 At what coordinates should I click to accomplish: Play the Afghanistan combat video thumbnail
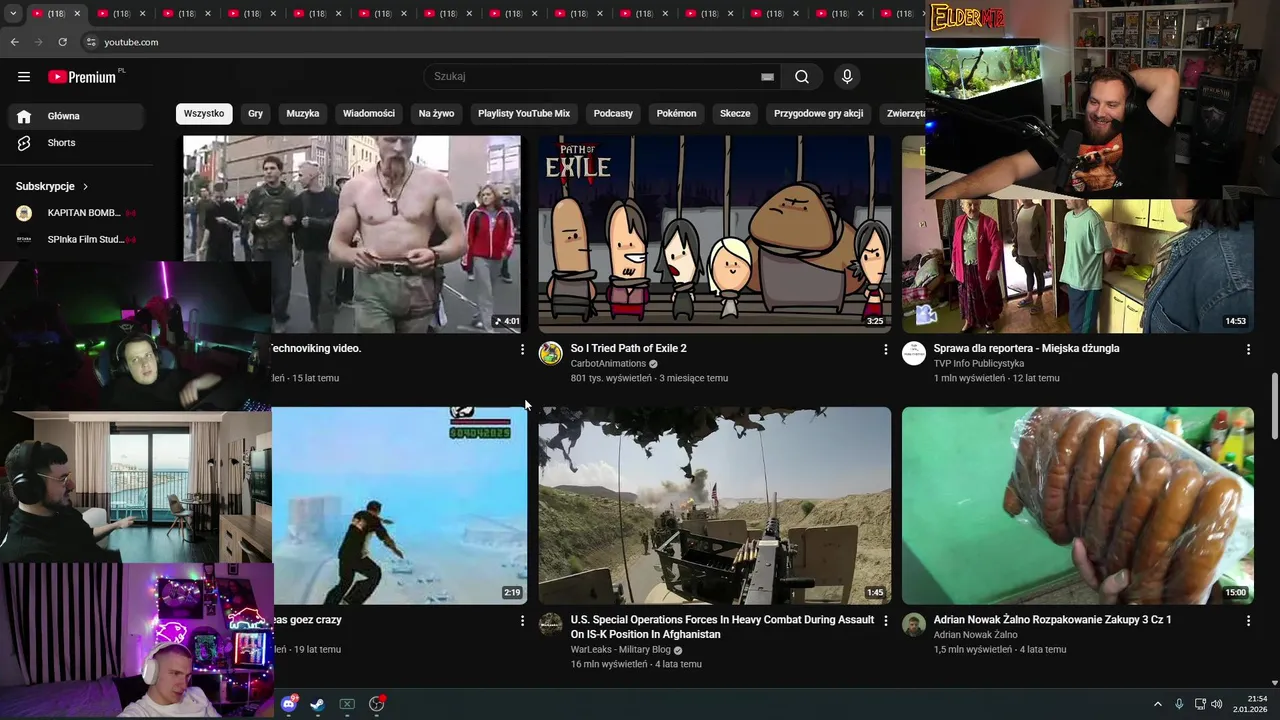click(x=715, y=505)
